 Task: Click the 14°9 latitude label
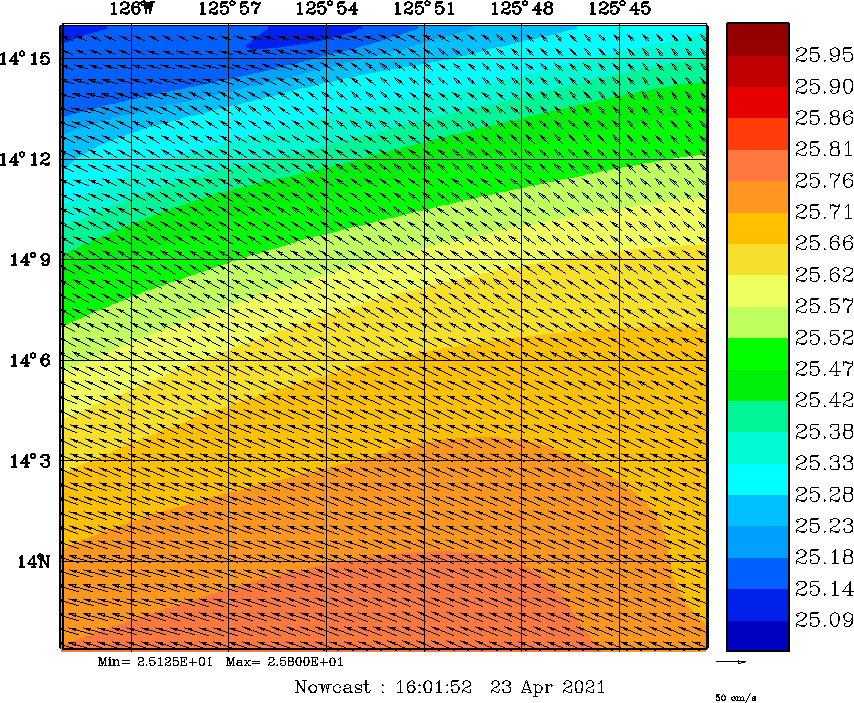coord(30,259)
